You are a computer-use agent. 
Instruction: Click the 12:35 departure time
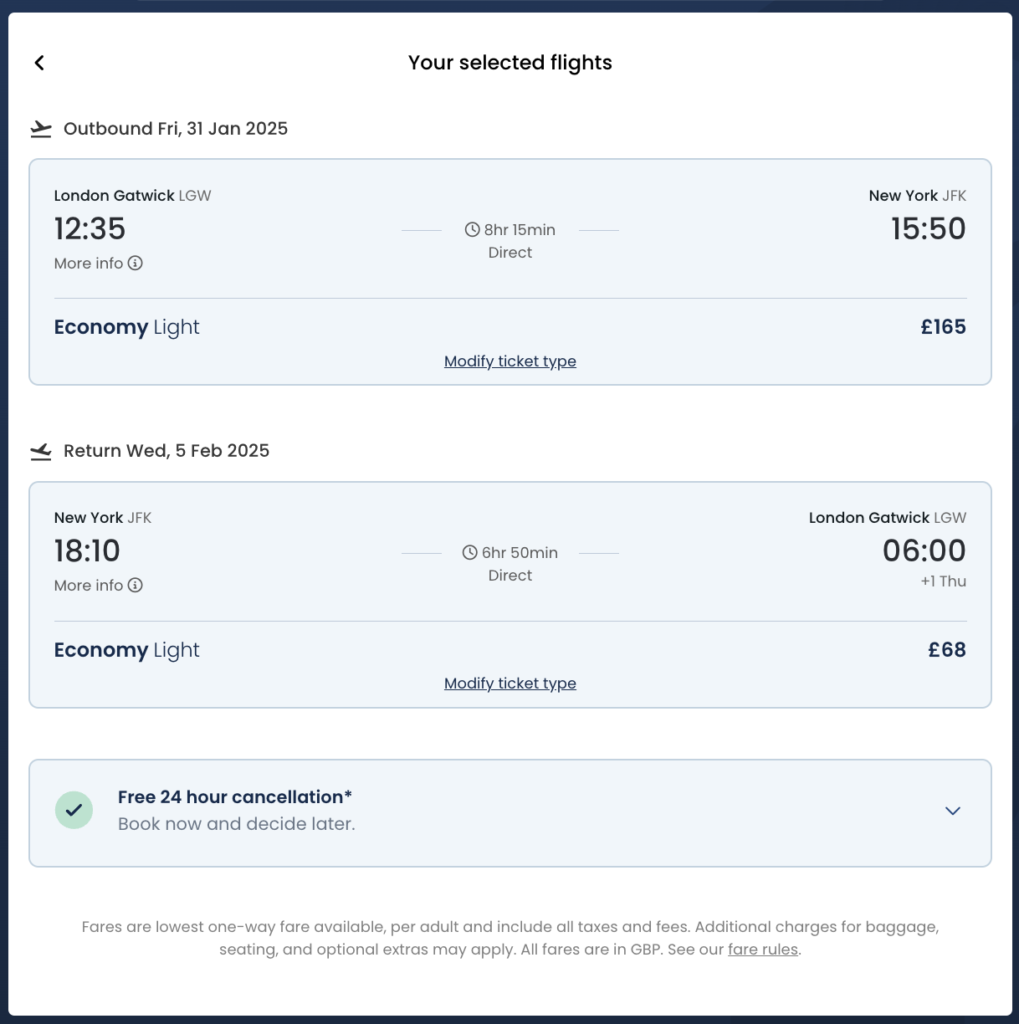[90, 229]
